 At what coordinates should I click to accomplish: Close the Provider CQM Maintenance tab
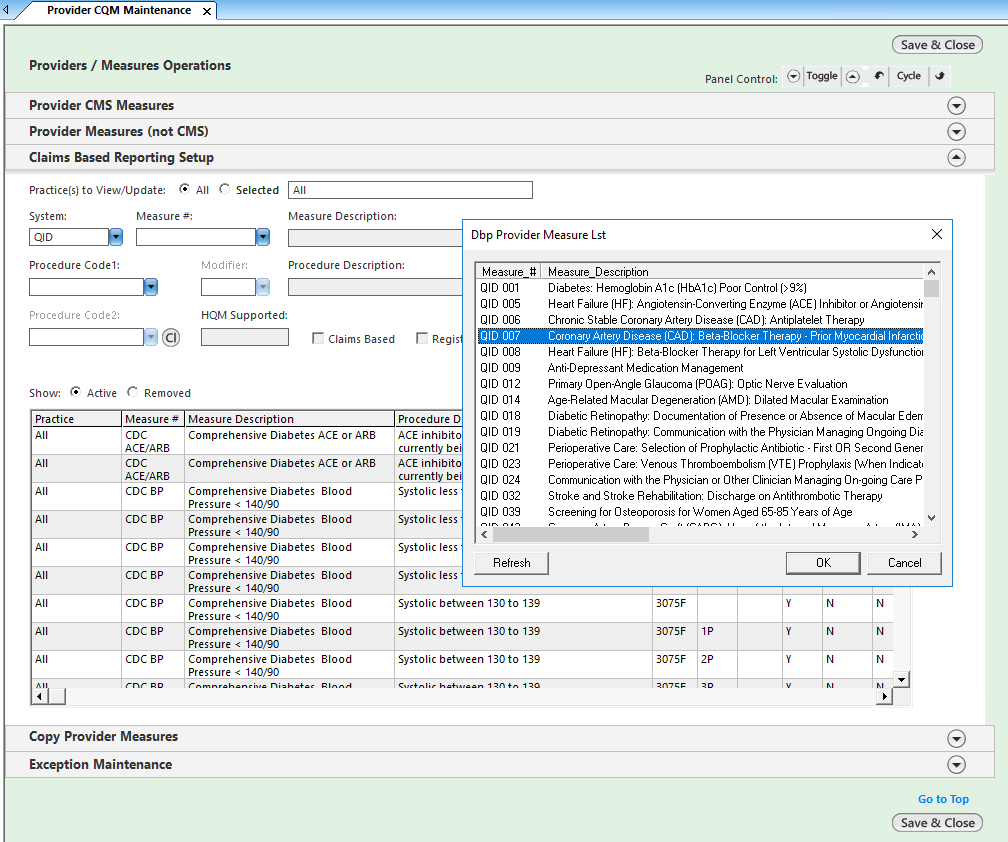(207, 11)
